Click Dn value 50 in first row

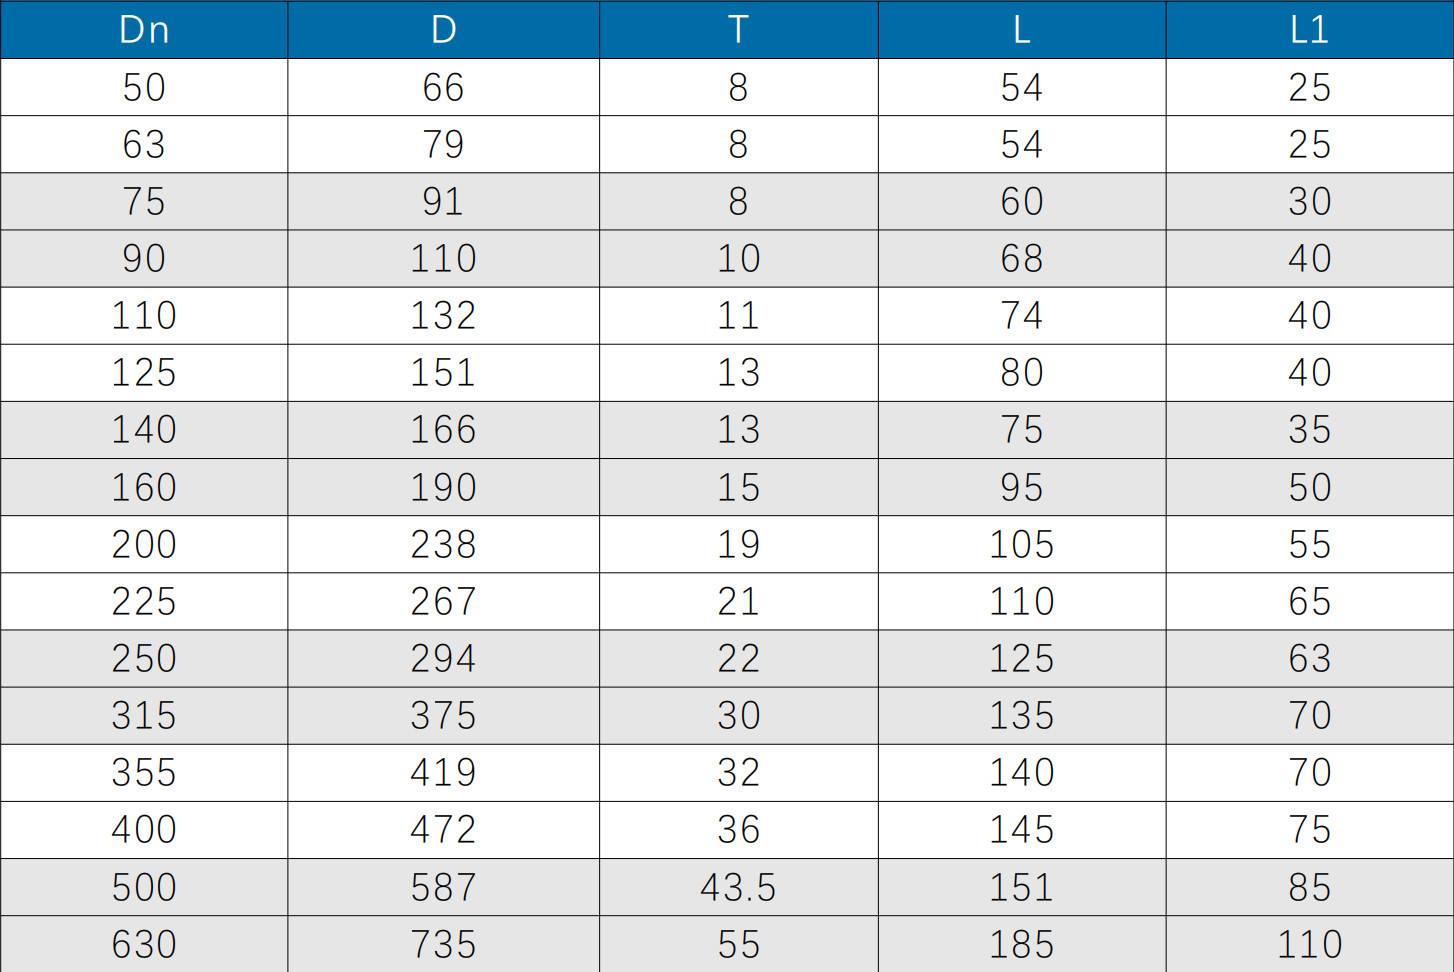144,87
